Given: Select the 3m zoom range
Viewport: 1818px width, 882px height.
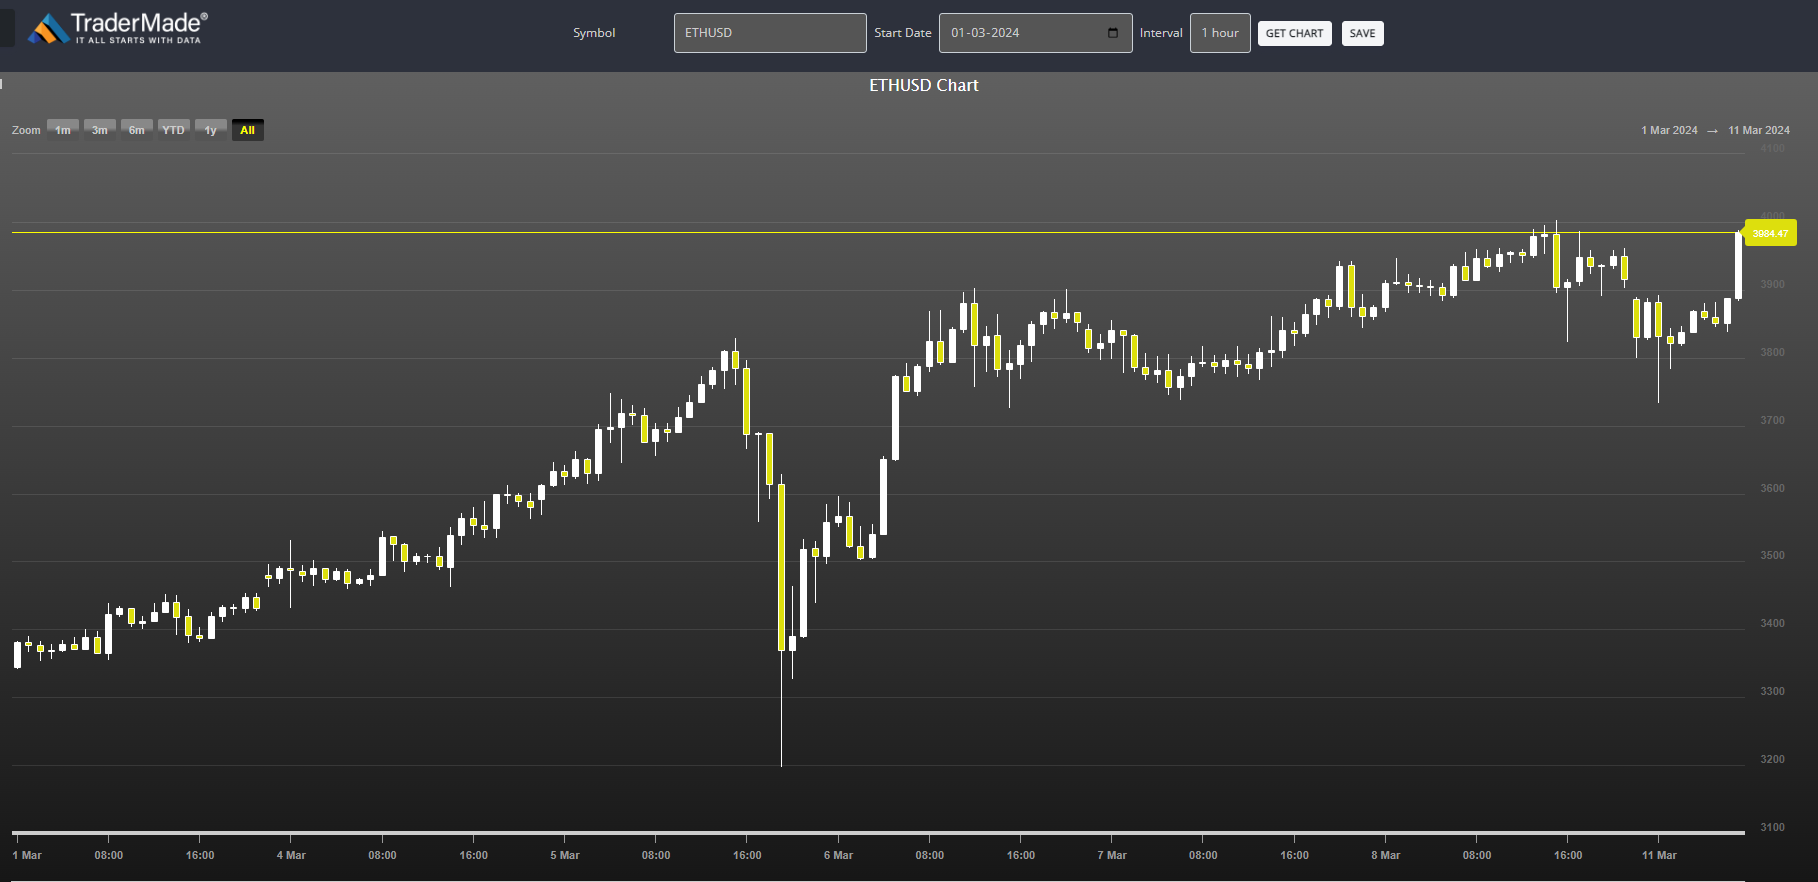Looking at the screenshot, I should pos(100,130).
